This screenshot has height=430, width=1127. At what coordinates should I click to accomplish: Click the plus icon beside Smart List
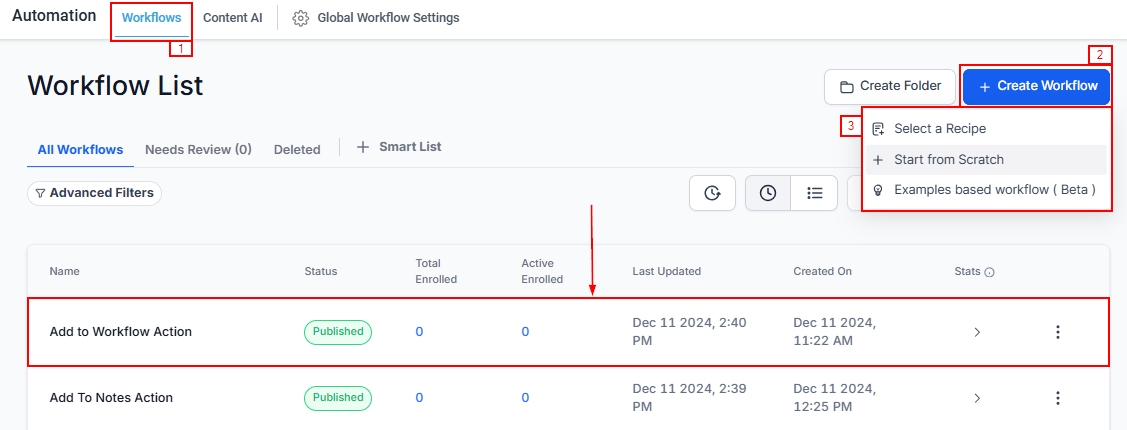point(363,147)
